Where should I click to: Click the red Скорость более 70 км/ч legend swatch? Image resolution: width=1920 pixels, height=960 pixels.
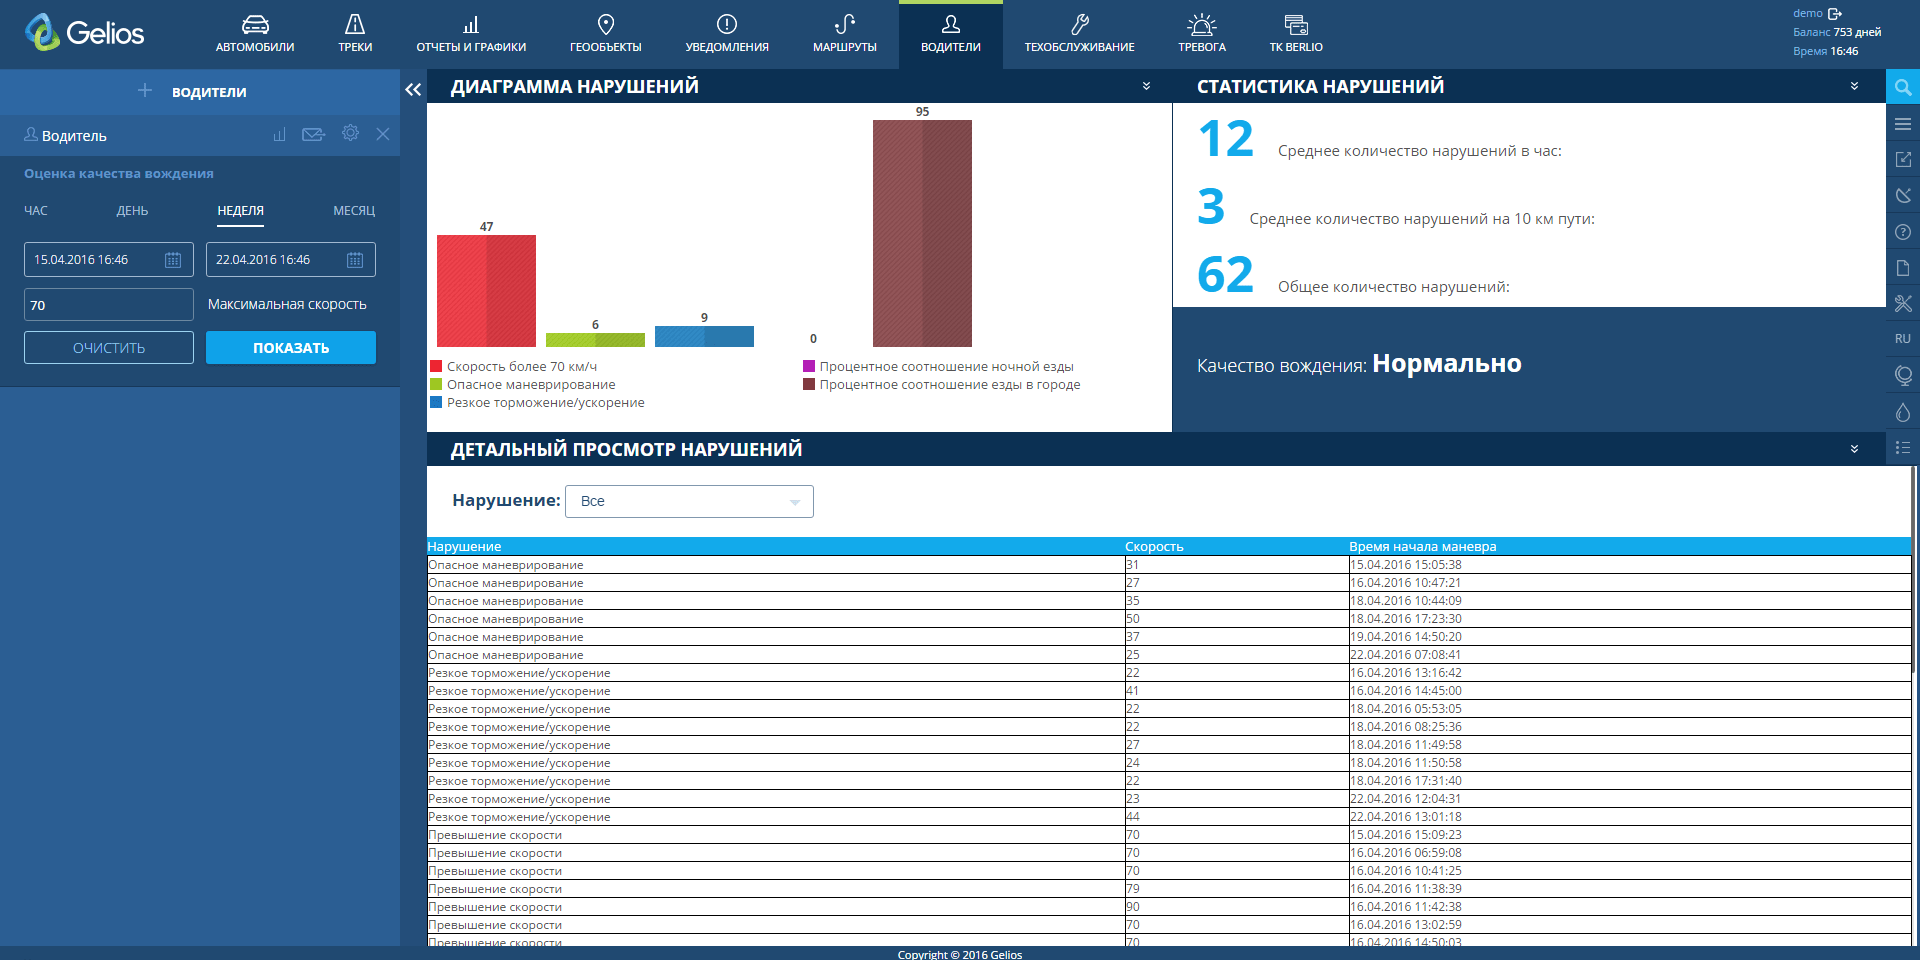click(x=436, y=367)
